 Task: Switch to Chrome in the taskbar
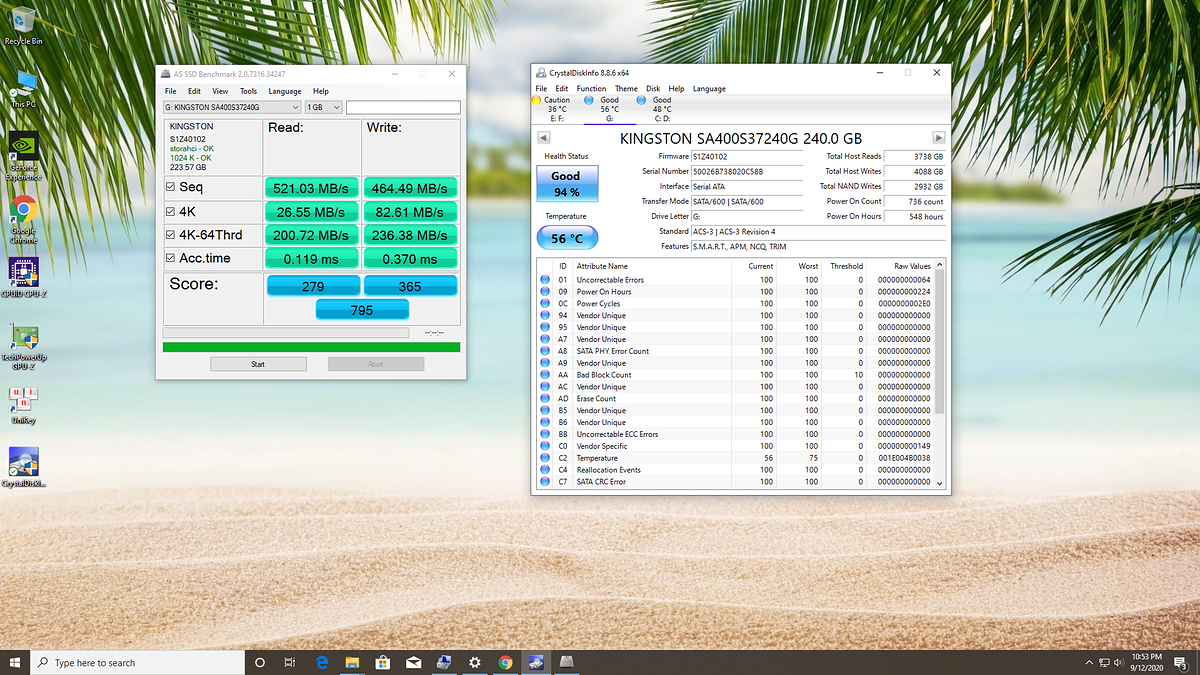[505, 662]
